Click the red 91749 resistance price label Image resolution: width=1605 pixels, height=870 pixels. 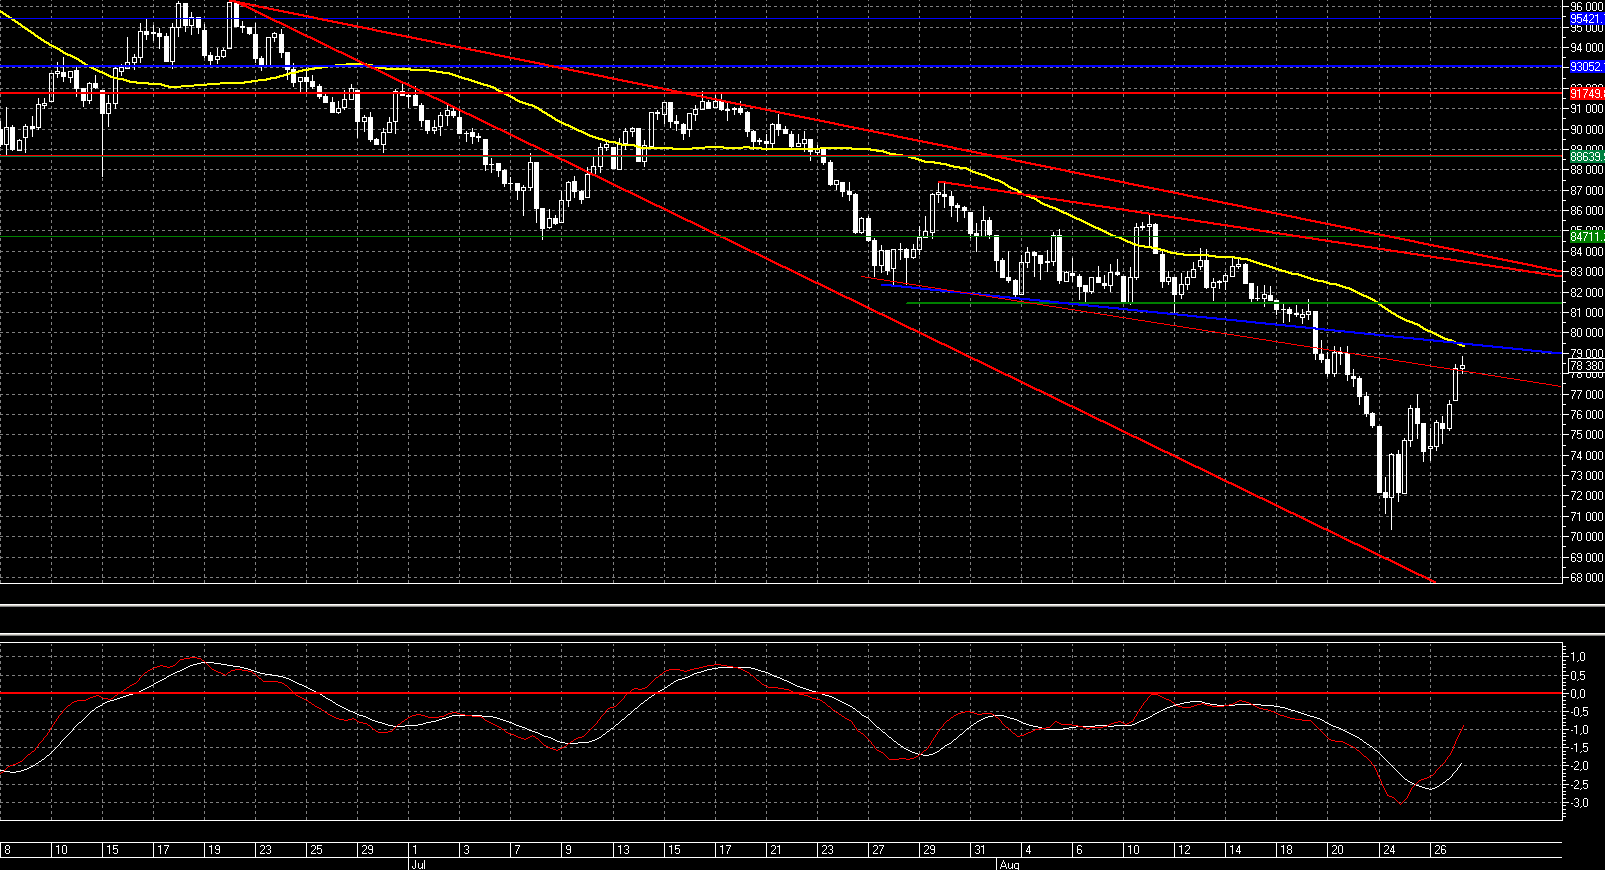point(1585,93)
